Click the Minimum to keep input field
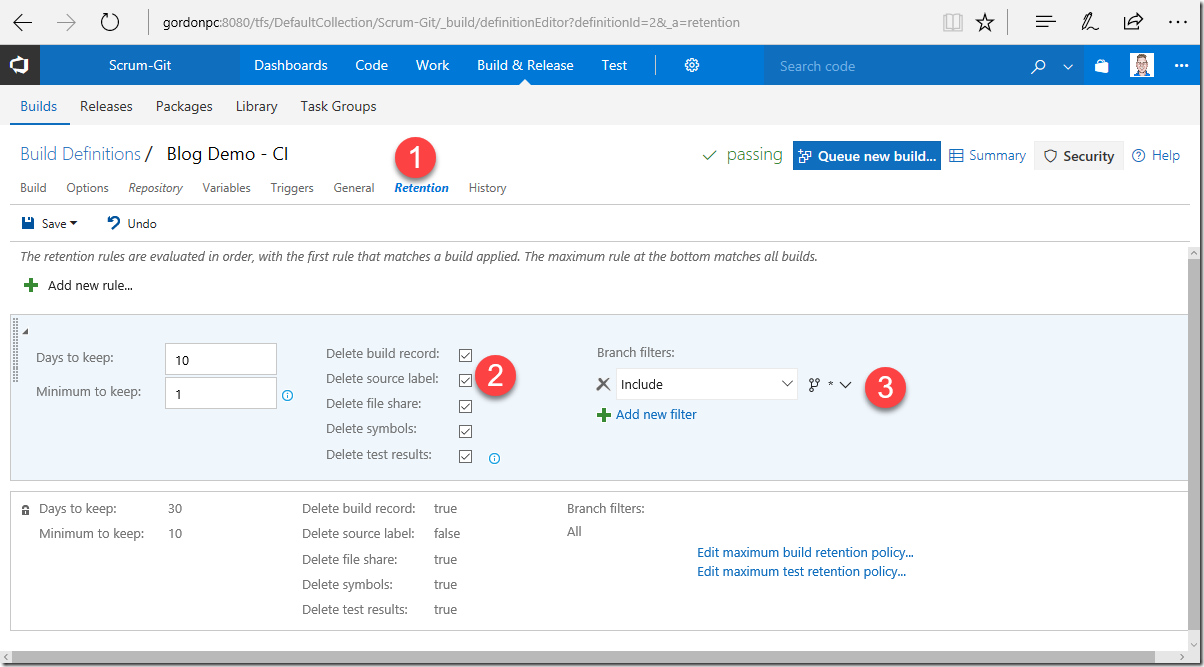Screen dimensions: 1204x667 (221, 393)
